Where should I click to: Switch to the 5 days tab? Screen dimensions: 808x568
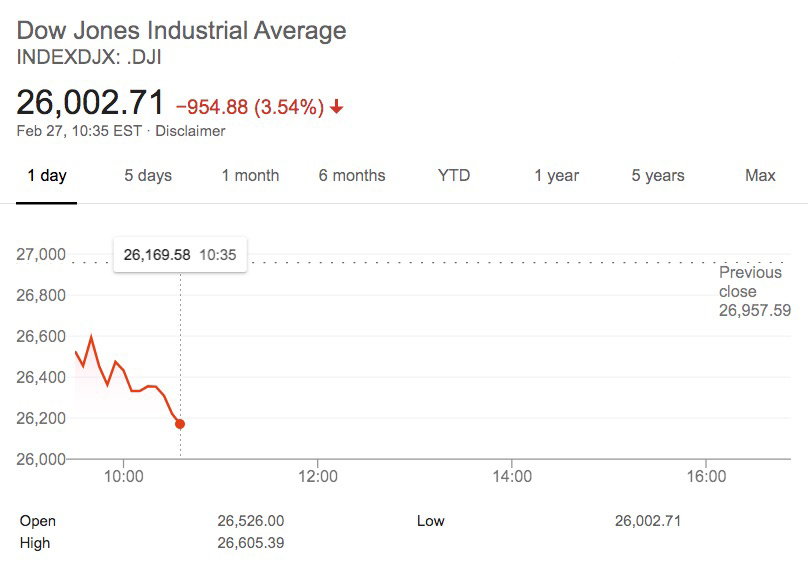coord(148,176)
